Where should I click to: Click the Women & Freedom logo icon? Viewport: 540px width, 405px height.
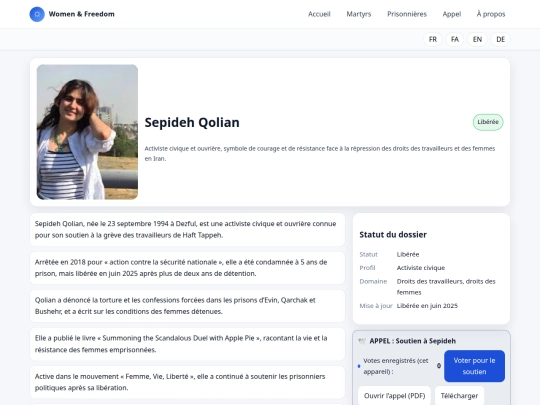37,14
